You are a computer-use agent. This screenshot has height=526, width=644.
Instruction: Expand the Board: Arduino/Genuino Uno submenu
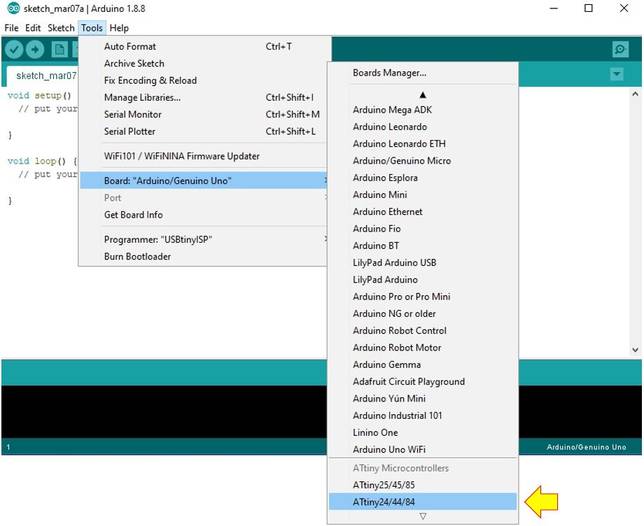pyautogui.click(x=203, y=181)
